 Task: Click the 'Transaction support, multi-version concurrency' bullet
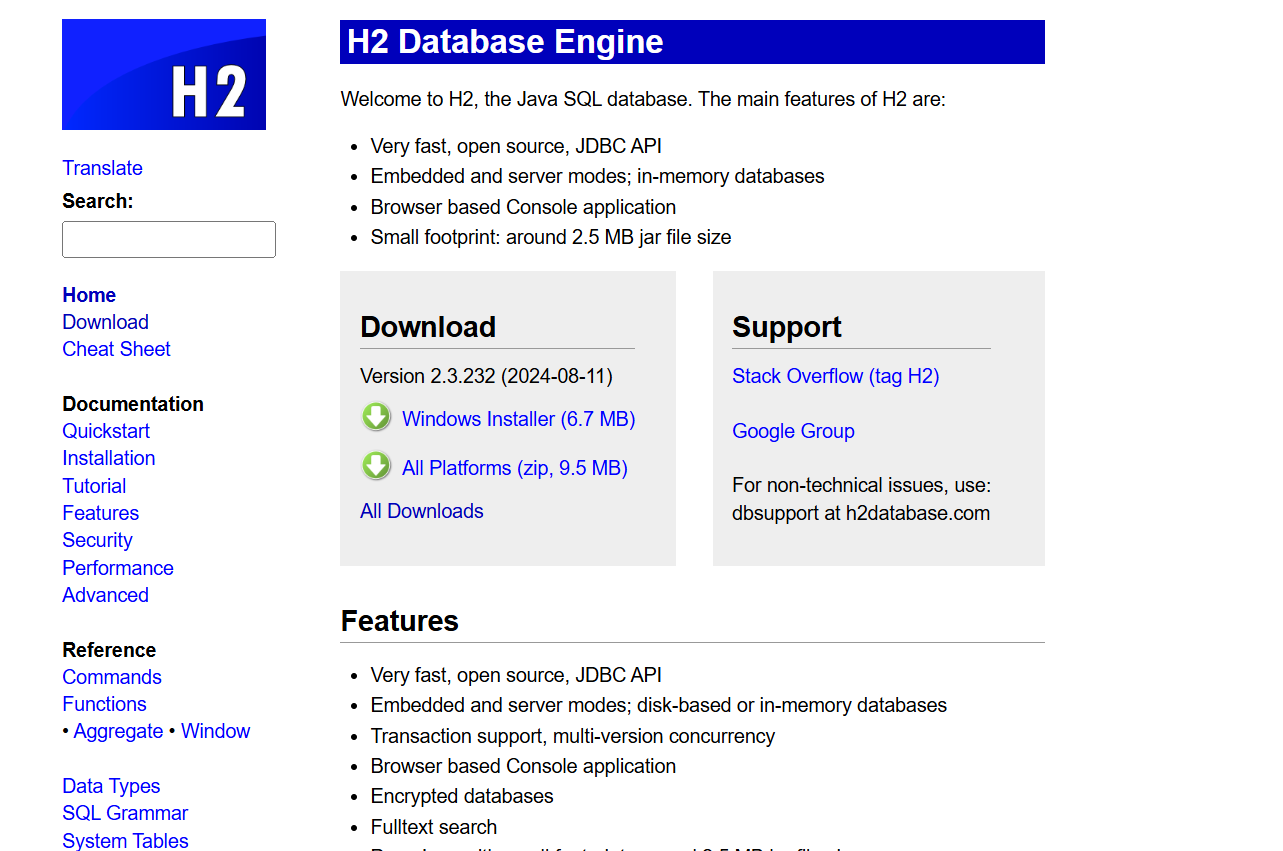tap(573, 736)
